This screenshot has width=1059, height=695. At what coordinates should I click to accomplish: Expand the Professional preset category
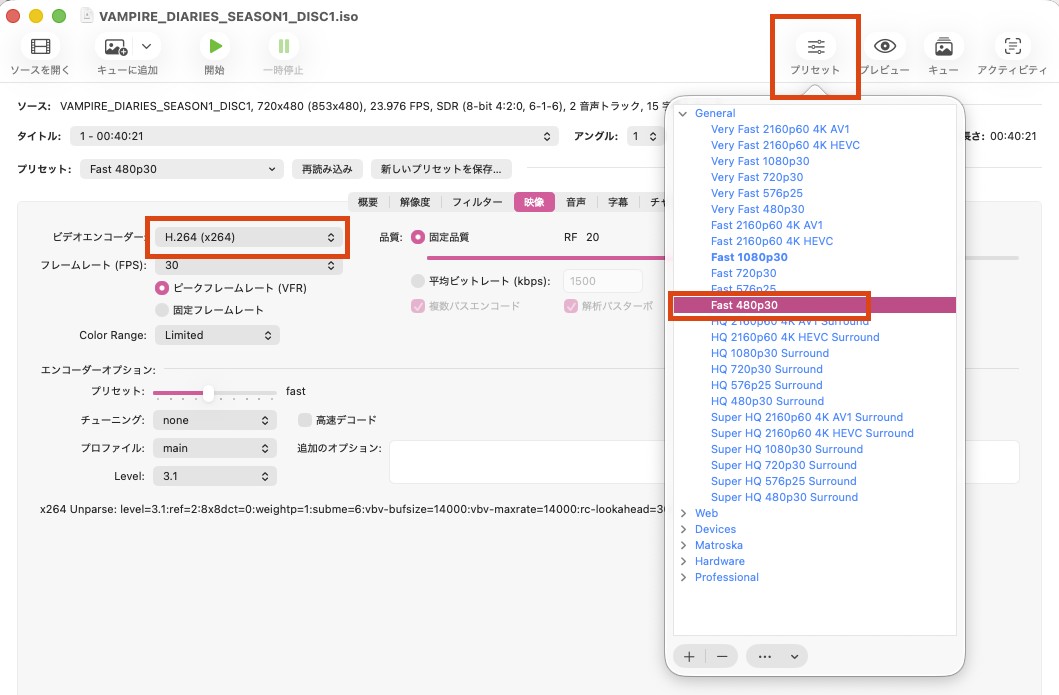click(683, 577)
